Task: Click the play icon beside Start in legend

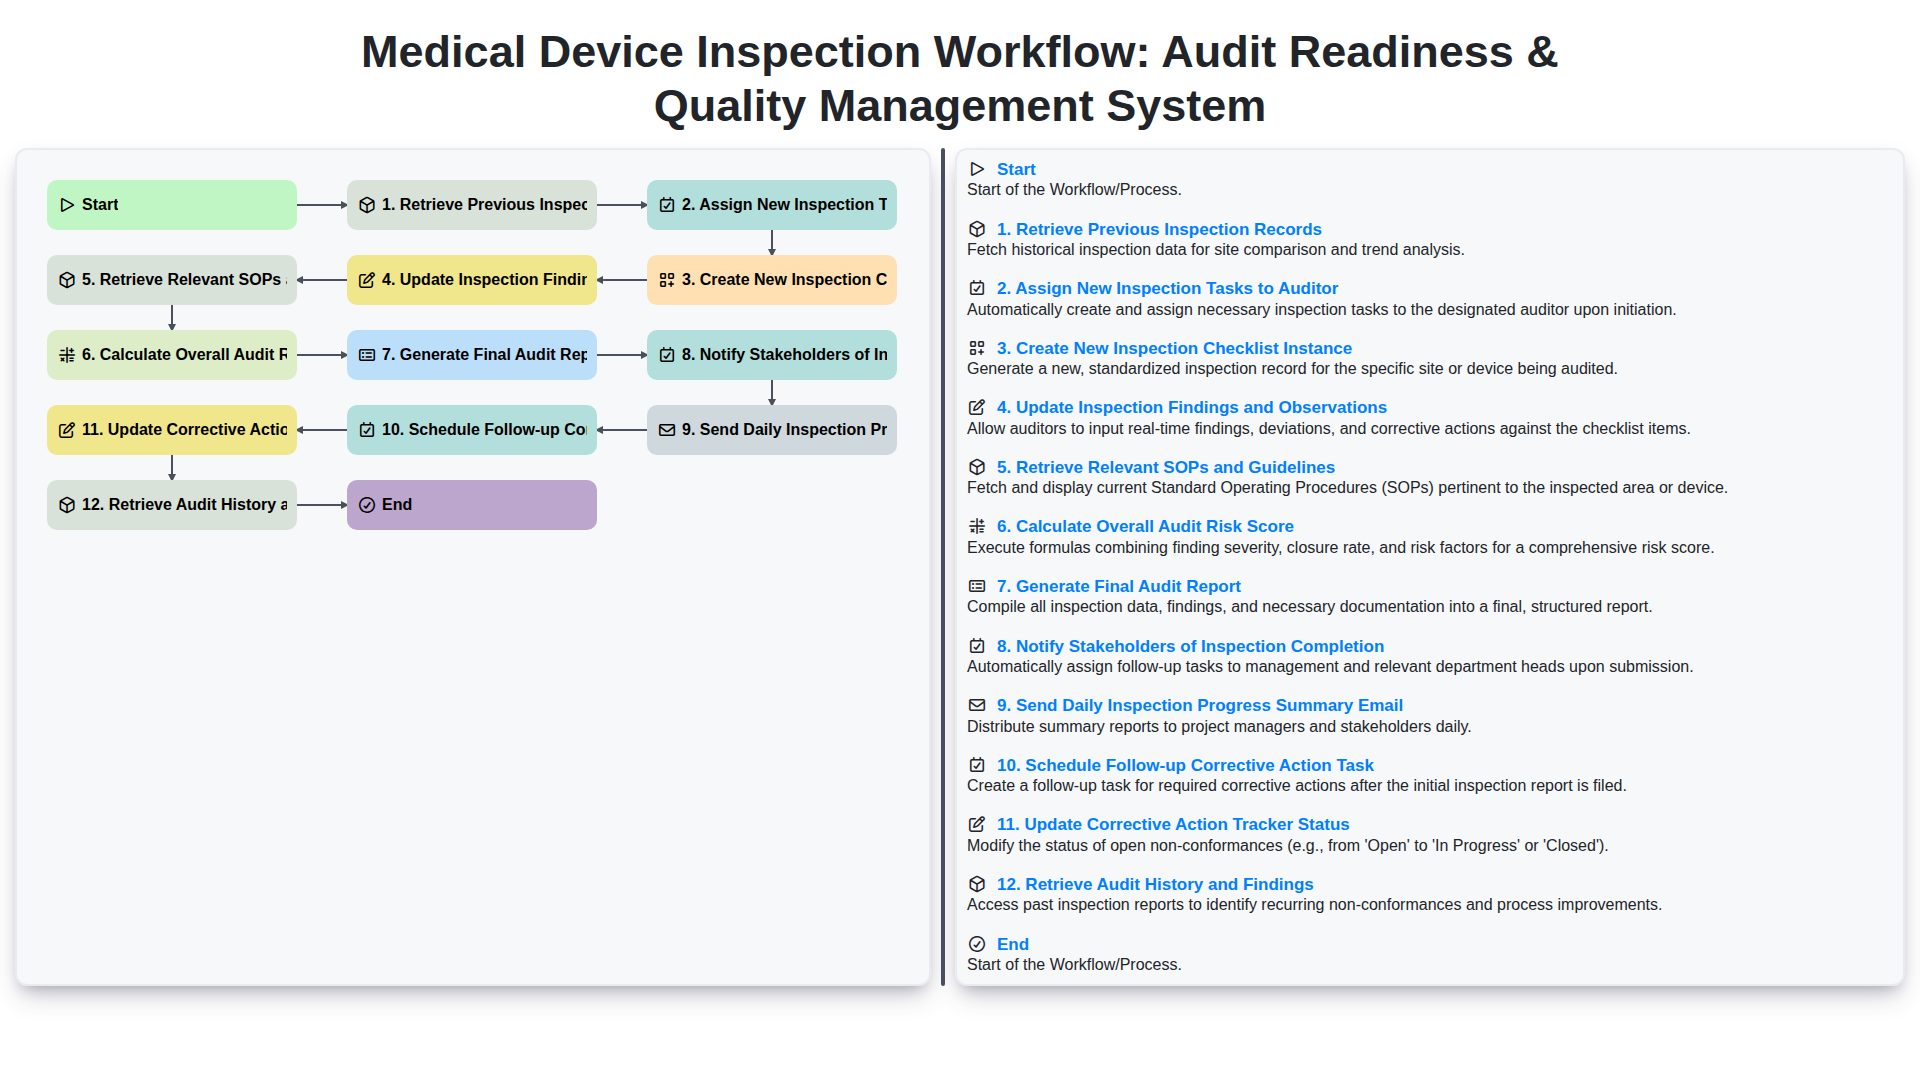Action: (x=977, y=169)
